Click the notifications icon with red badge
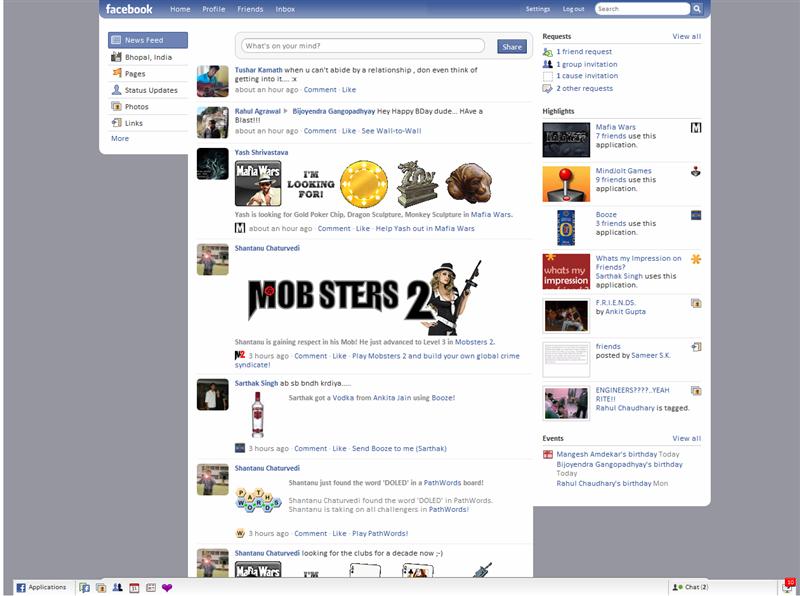800x596 pixels. pos(789,586)
